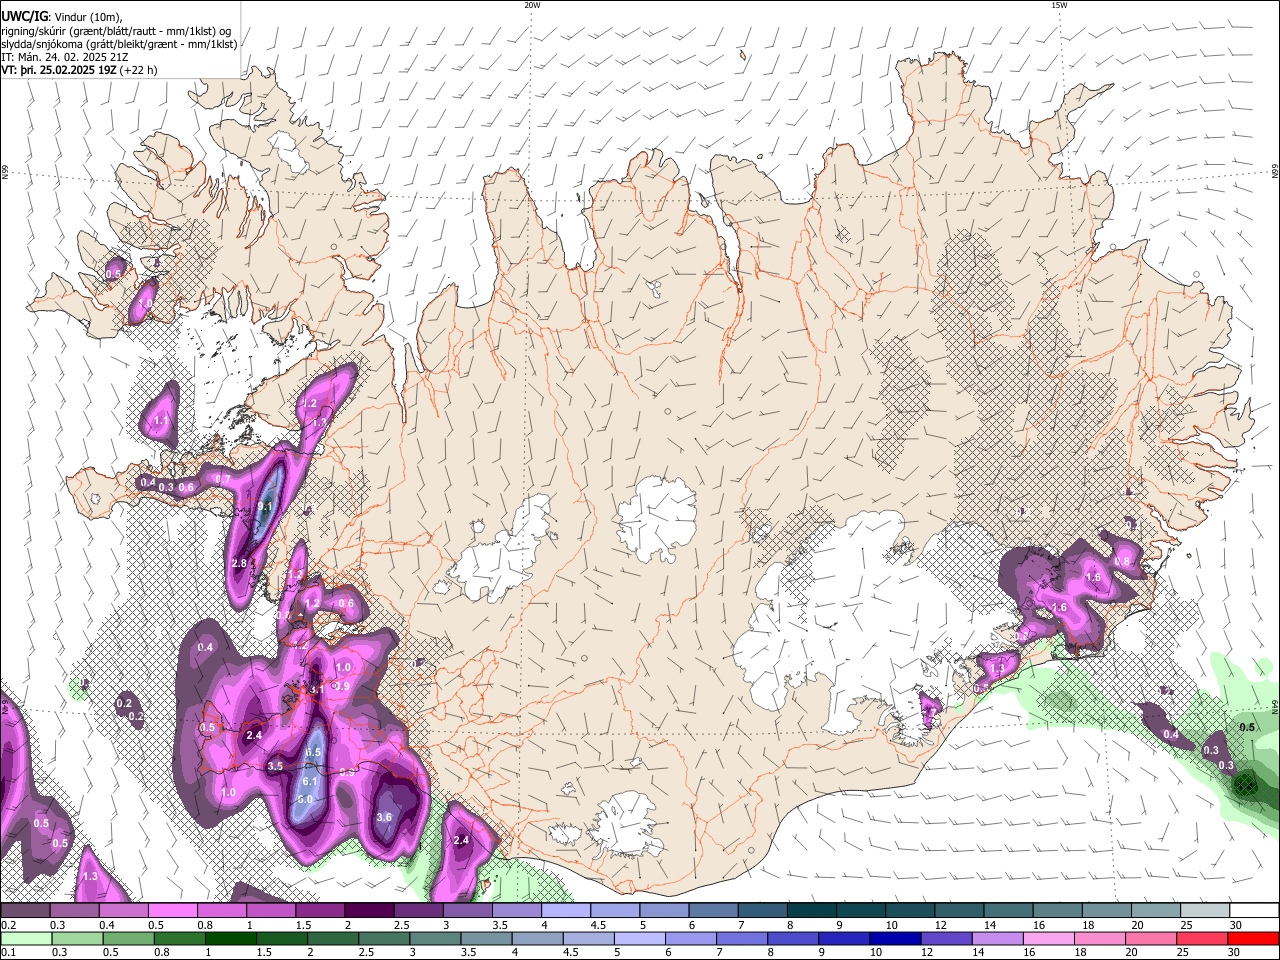Click the valid time 'VT: þri. 25.02.2025 19Z' line

click(59, 71)
